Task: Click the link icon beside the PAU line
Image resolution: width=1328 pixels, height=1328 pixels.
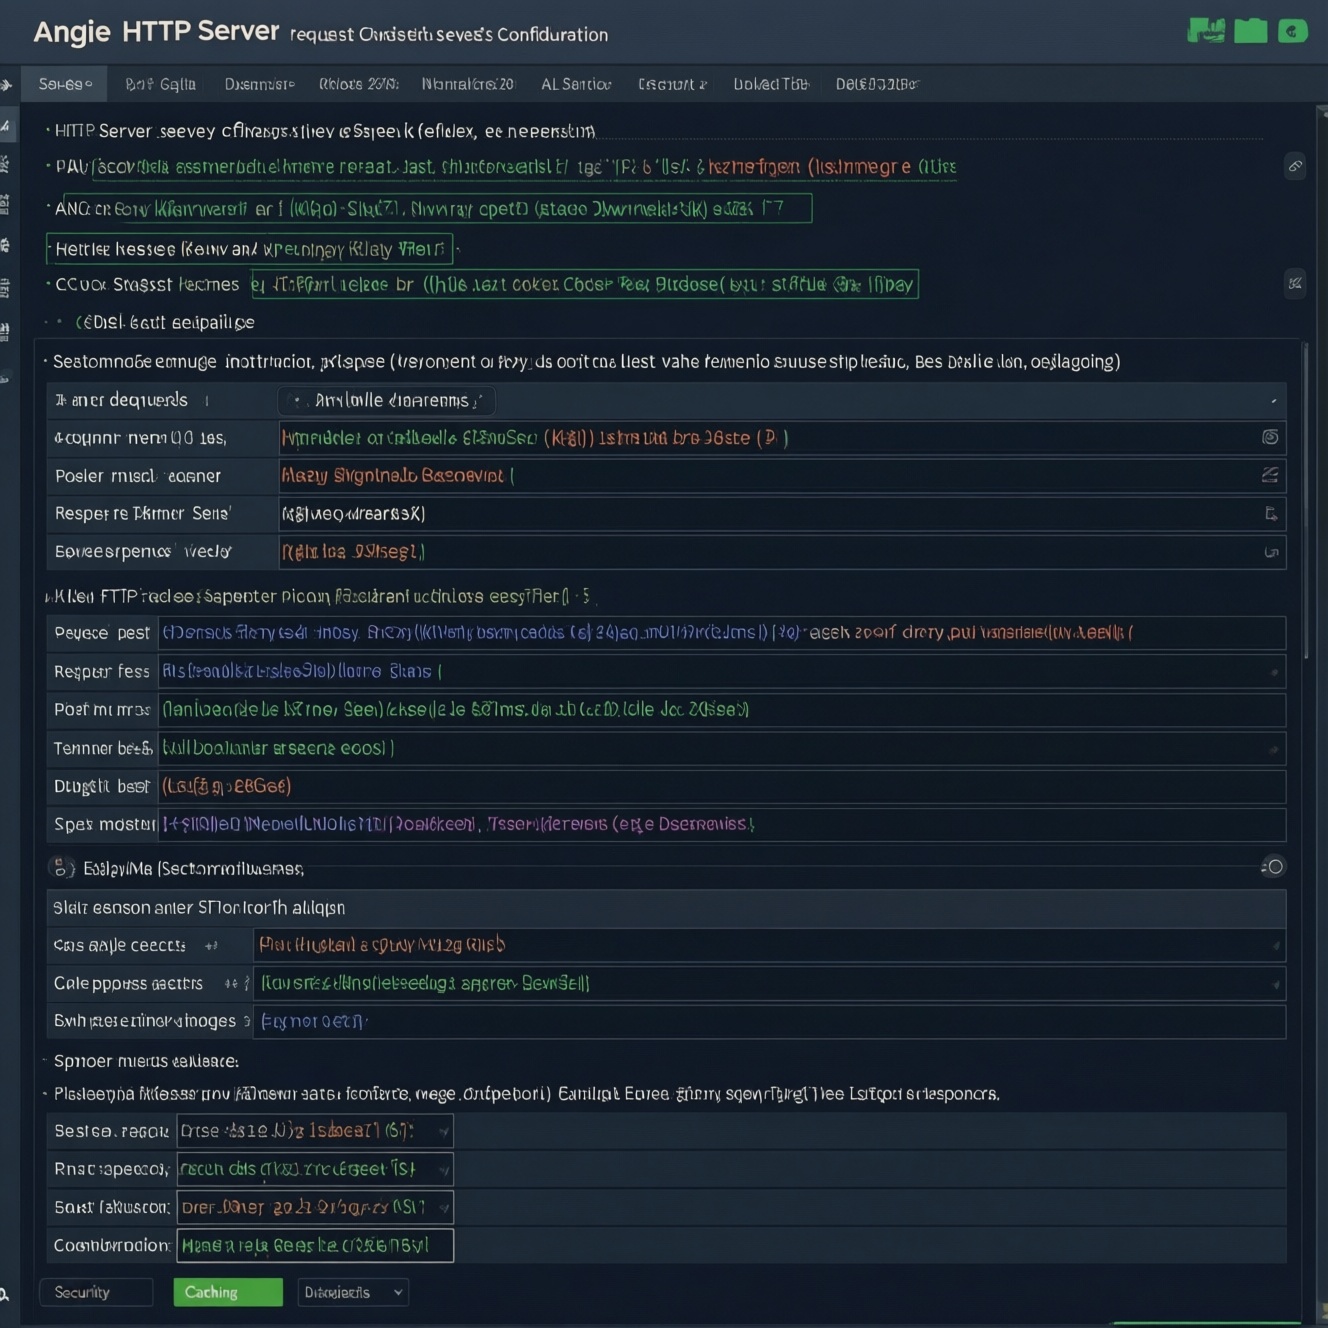Action: [1295, 166]
